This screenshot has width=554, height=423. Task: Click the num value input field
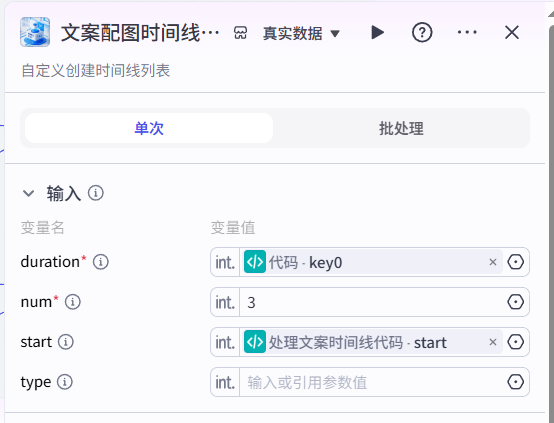(x=371, y=302)
